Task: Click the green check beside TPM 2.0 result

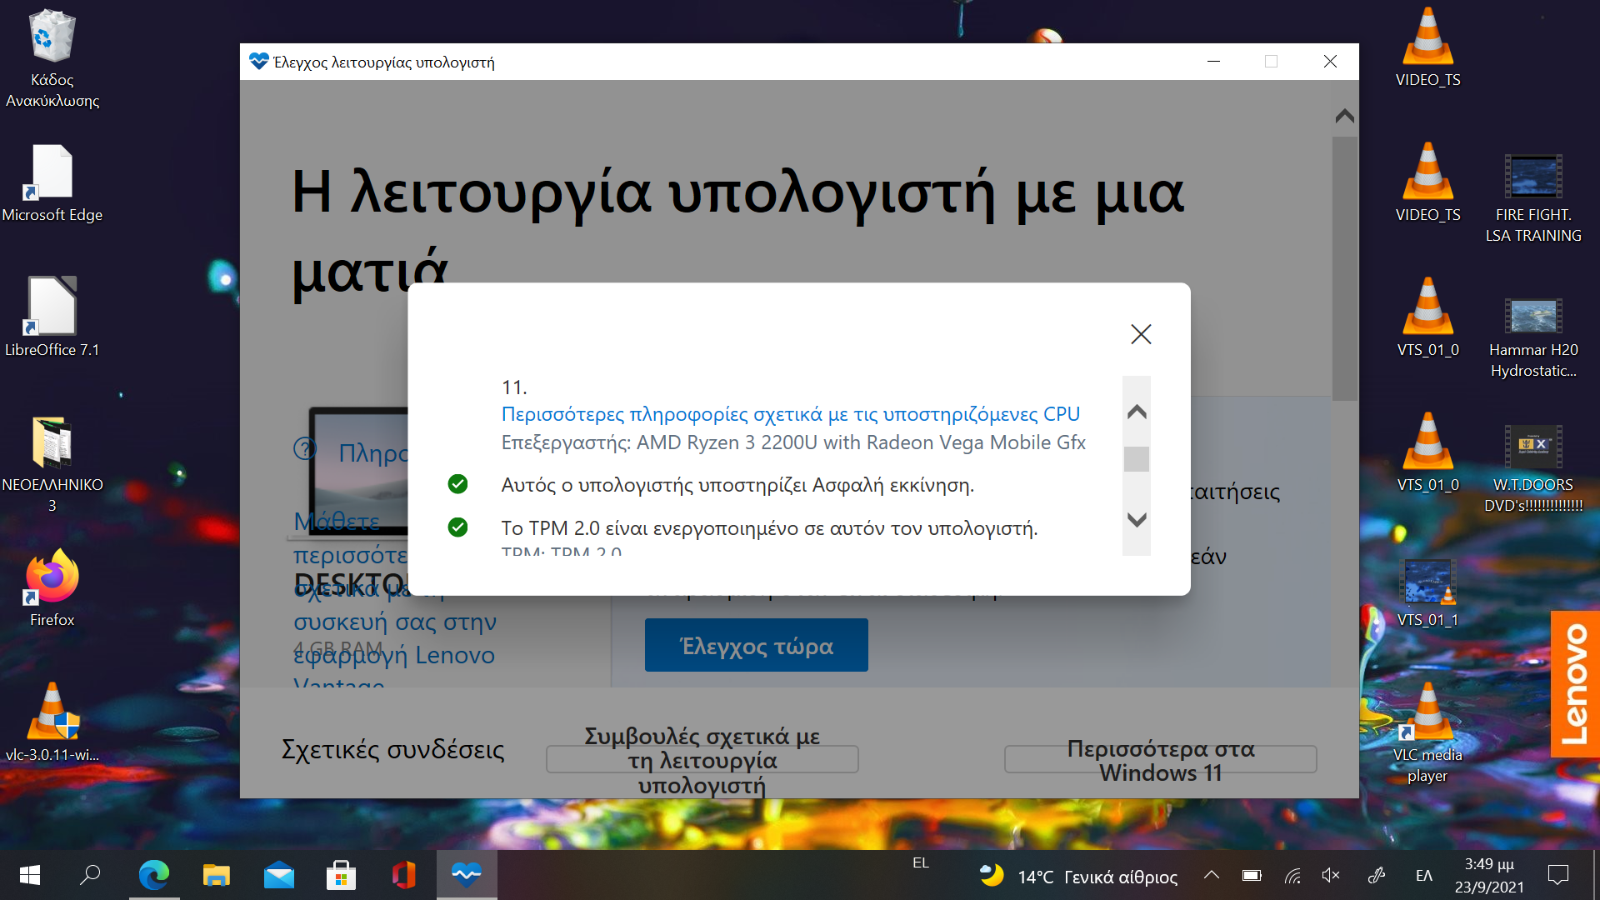Action: pyautogui.click(x=458, y=527)
